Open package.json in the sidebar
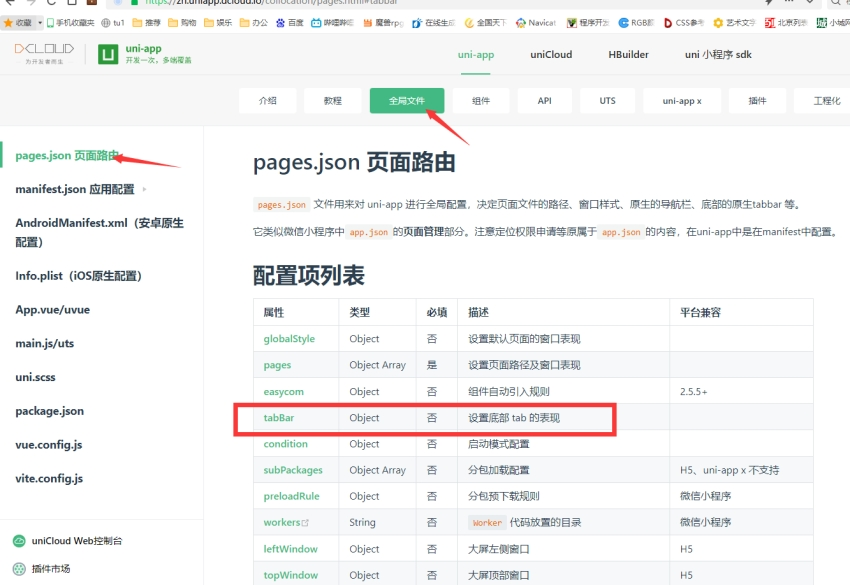 pyautogui.click(x=49, y=411)
